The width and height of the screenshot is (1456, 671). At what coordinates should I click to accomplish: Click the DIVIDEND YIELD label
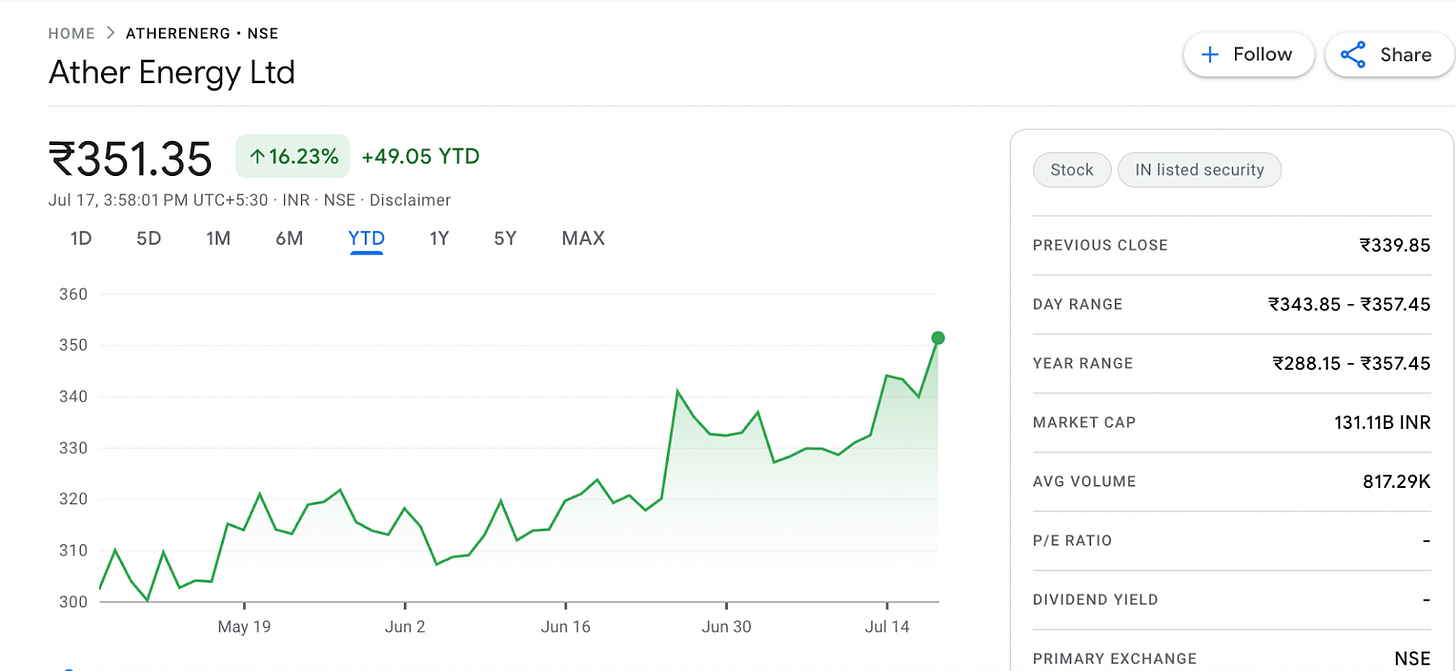tap(1096, 600)
